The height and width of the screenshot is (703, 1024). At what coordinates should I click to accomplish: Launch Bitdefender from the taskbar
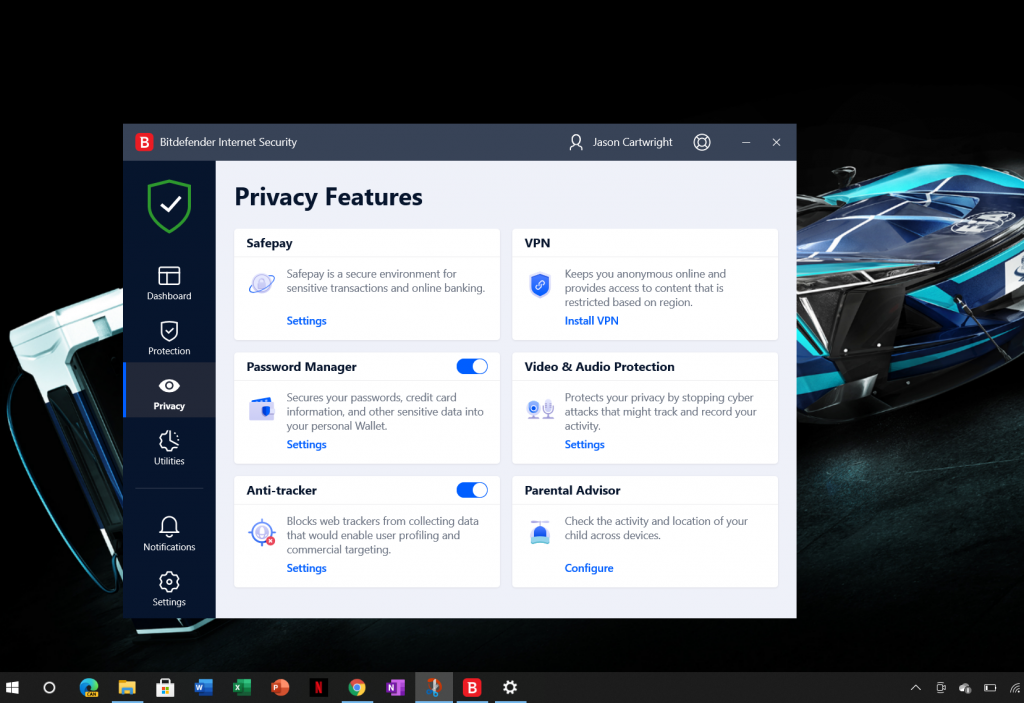tap(471, 687)
